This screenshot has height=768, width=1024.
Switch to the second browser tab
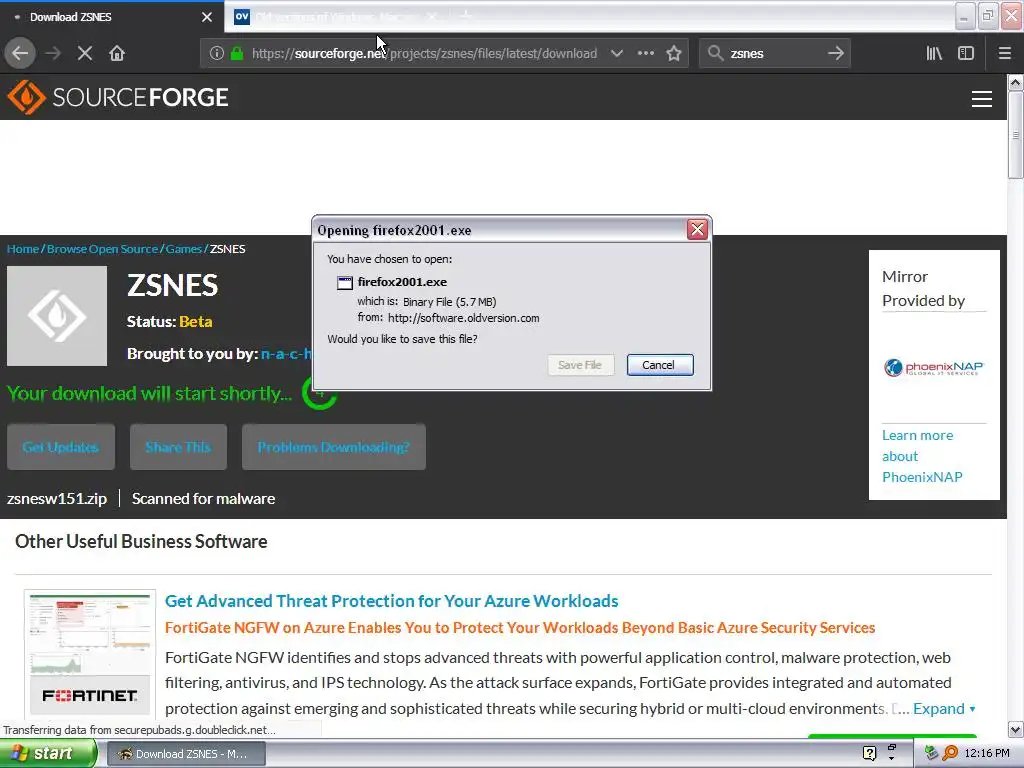coord(336,17)
